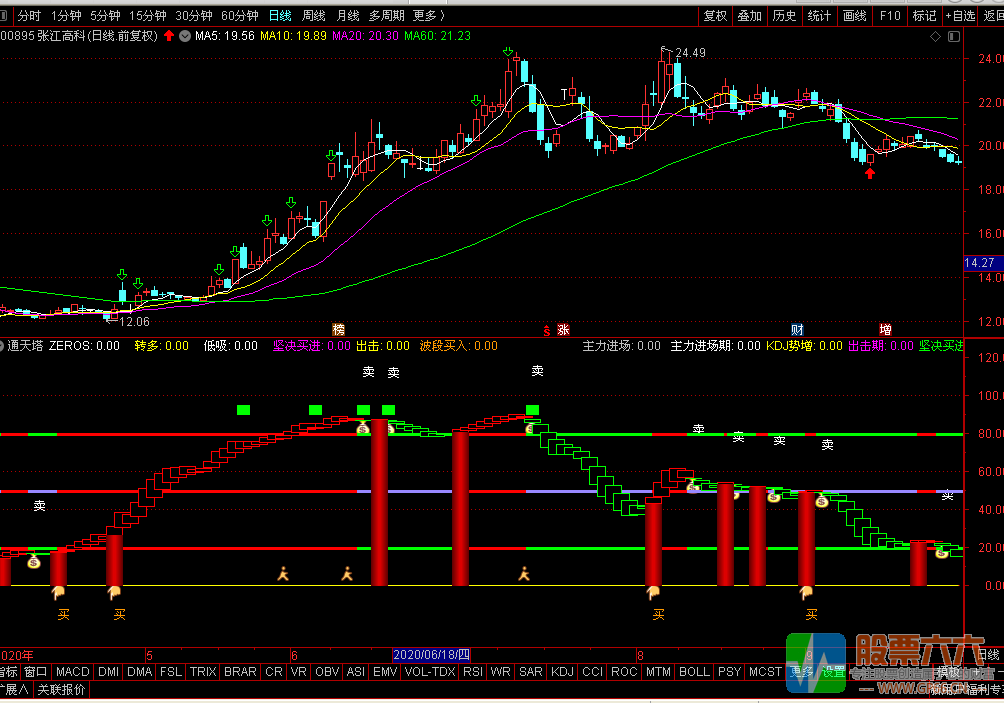Open the round dropdown next to stock name
The image size is (1004, 703).
pyautogui.click(x=184, y=36)
